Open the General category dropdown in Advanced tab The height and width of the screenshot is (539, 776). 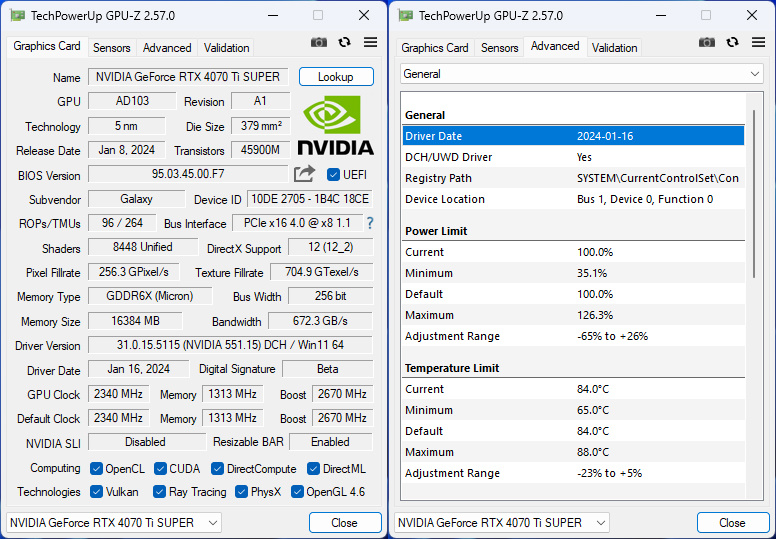(582, 74)
